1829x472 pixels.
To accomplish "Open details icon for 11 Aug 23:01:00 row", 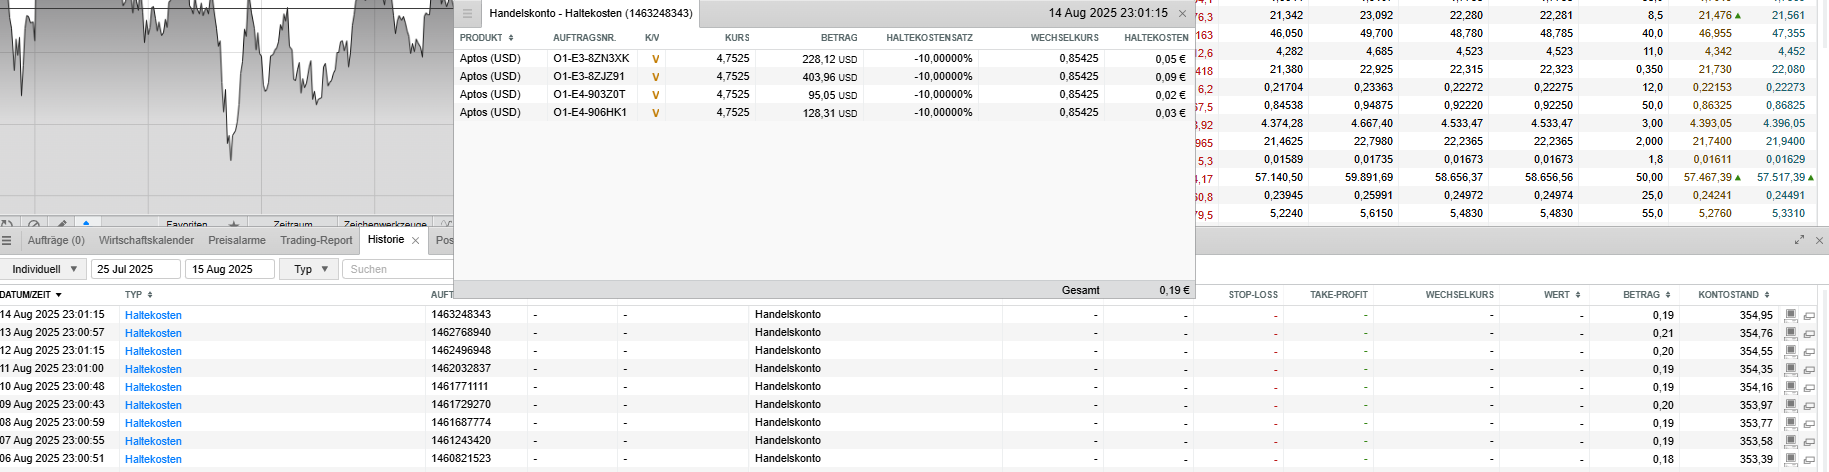I will click(1791, 369).
